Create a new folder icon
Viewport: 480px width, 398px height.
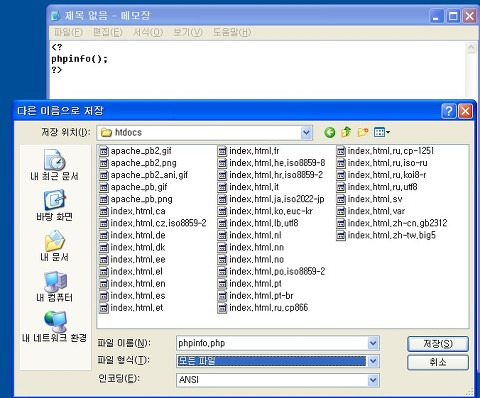pos(363,132)
